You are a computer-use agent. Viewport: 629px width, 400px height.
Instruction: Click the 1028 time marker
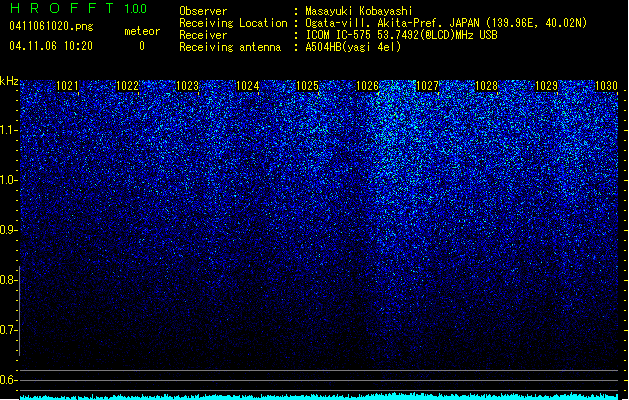487,86
